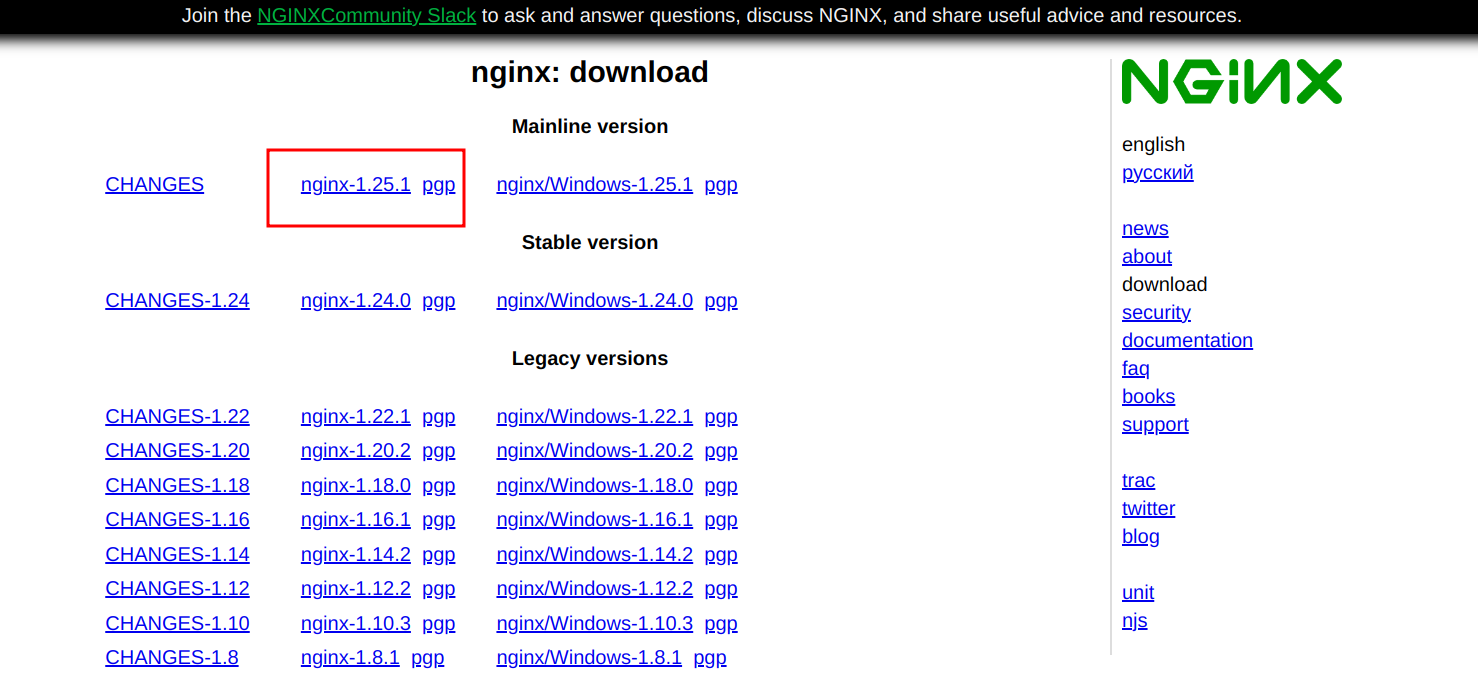Download nginx-1.12.2 source

coord(356,588)
